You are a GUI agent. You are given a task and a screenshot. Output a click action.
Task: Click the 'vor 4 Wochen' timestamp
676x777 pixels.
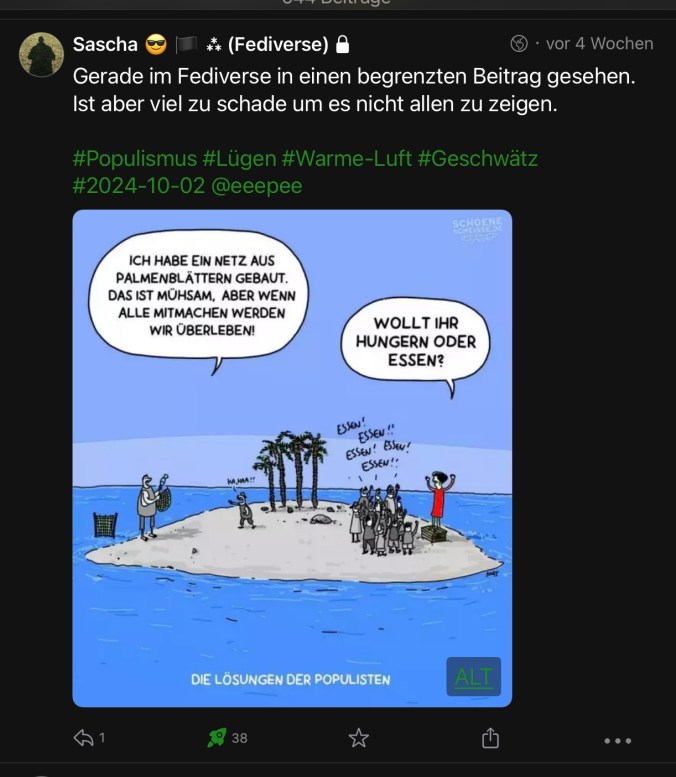click(x=600, y=44)
